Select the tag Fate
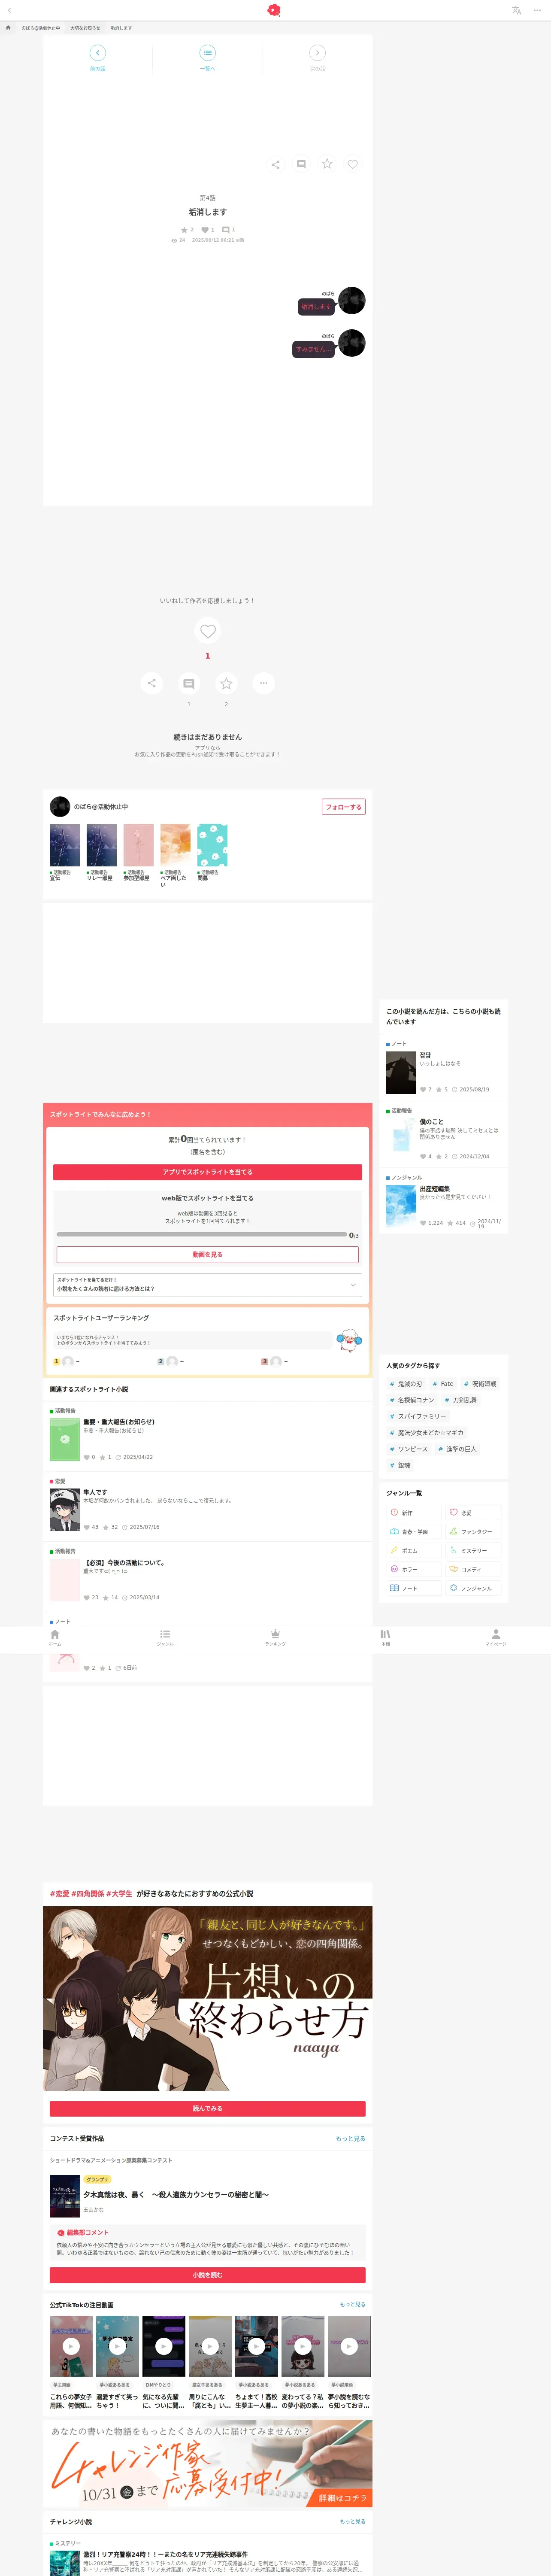Viewport: 551px width, 2576px height. point(443,1384)
